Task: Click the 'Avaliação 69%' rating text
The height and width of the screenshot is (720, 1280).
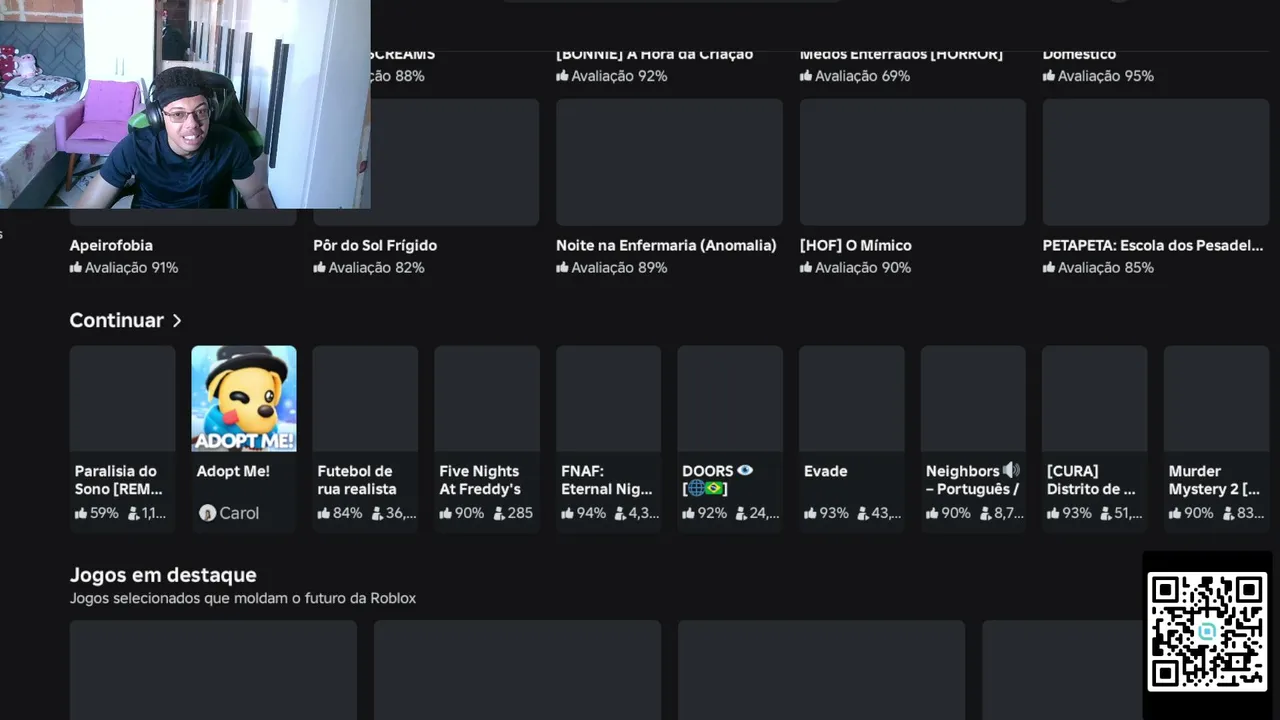Action: click(863, 76)
